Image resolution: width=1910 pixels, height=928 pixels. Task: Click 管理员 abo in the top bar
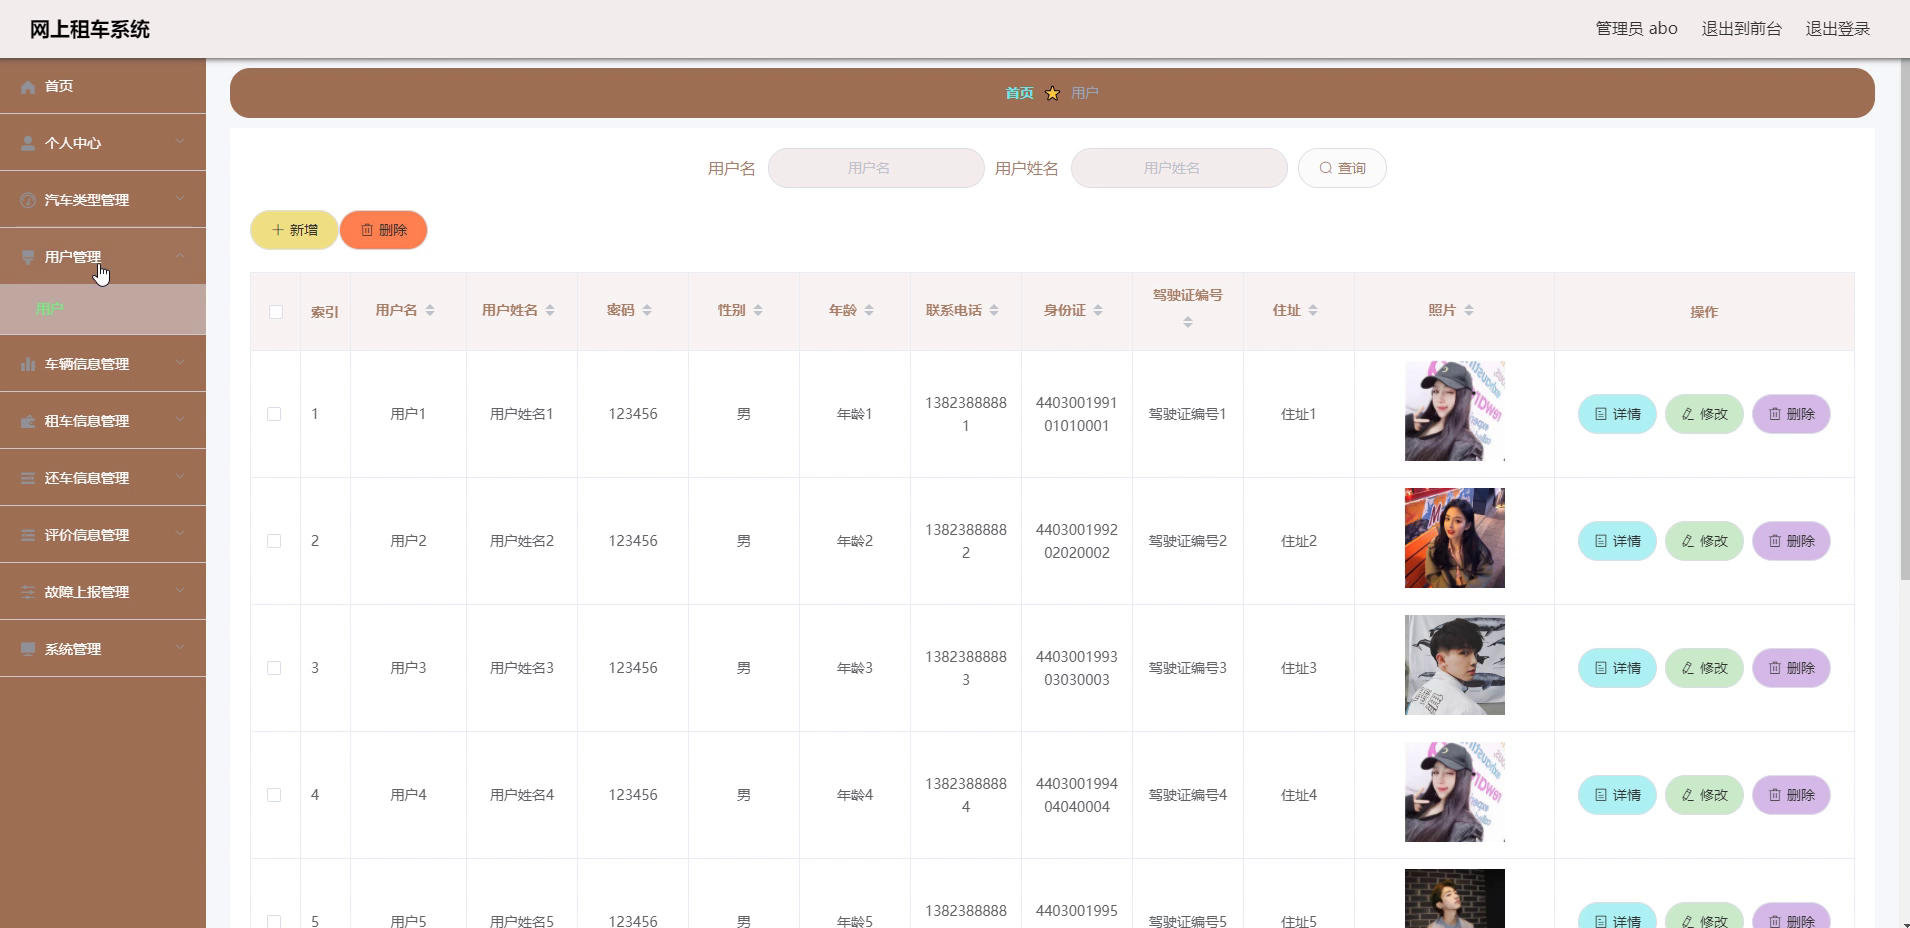(1636, 29)
